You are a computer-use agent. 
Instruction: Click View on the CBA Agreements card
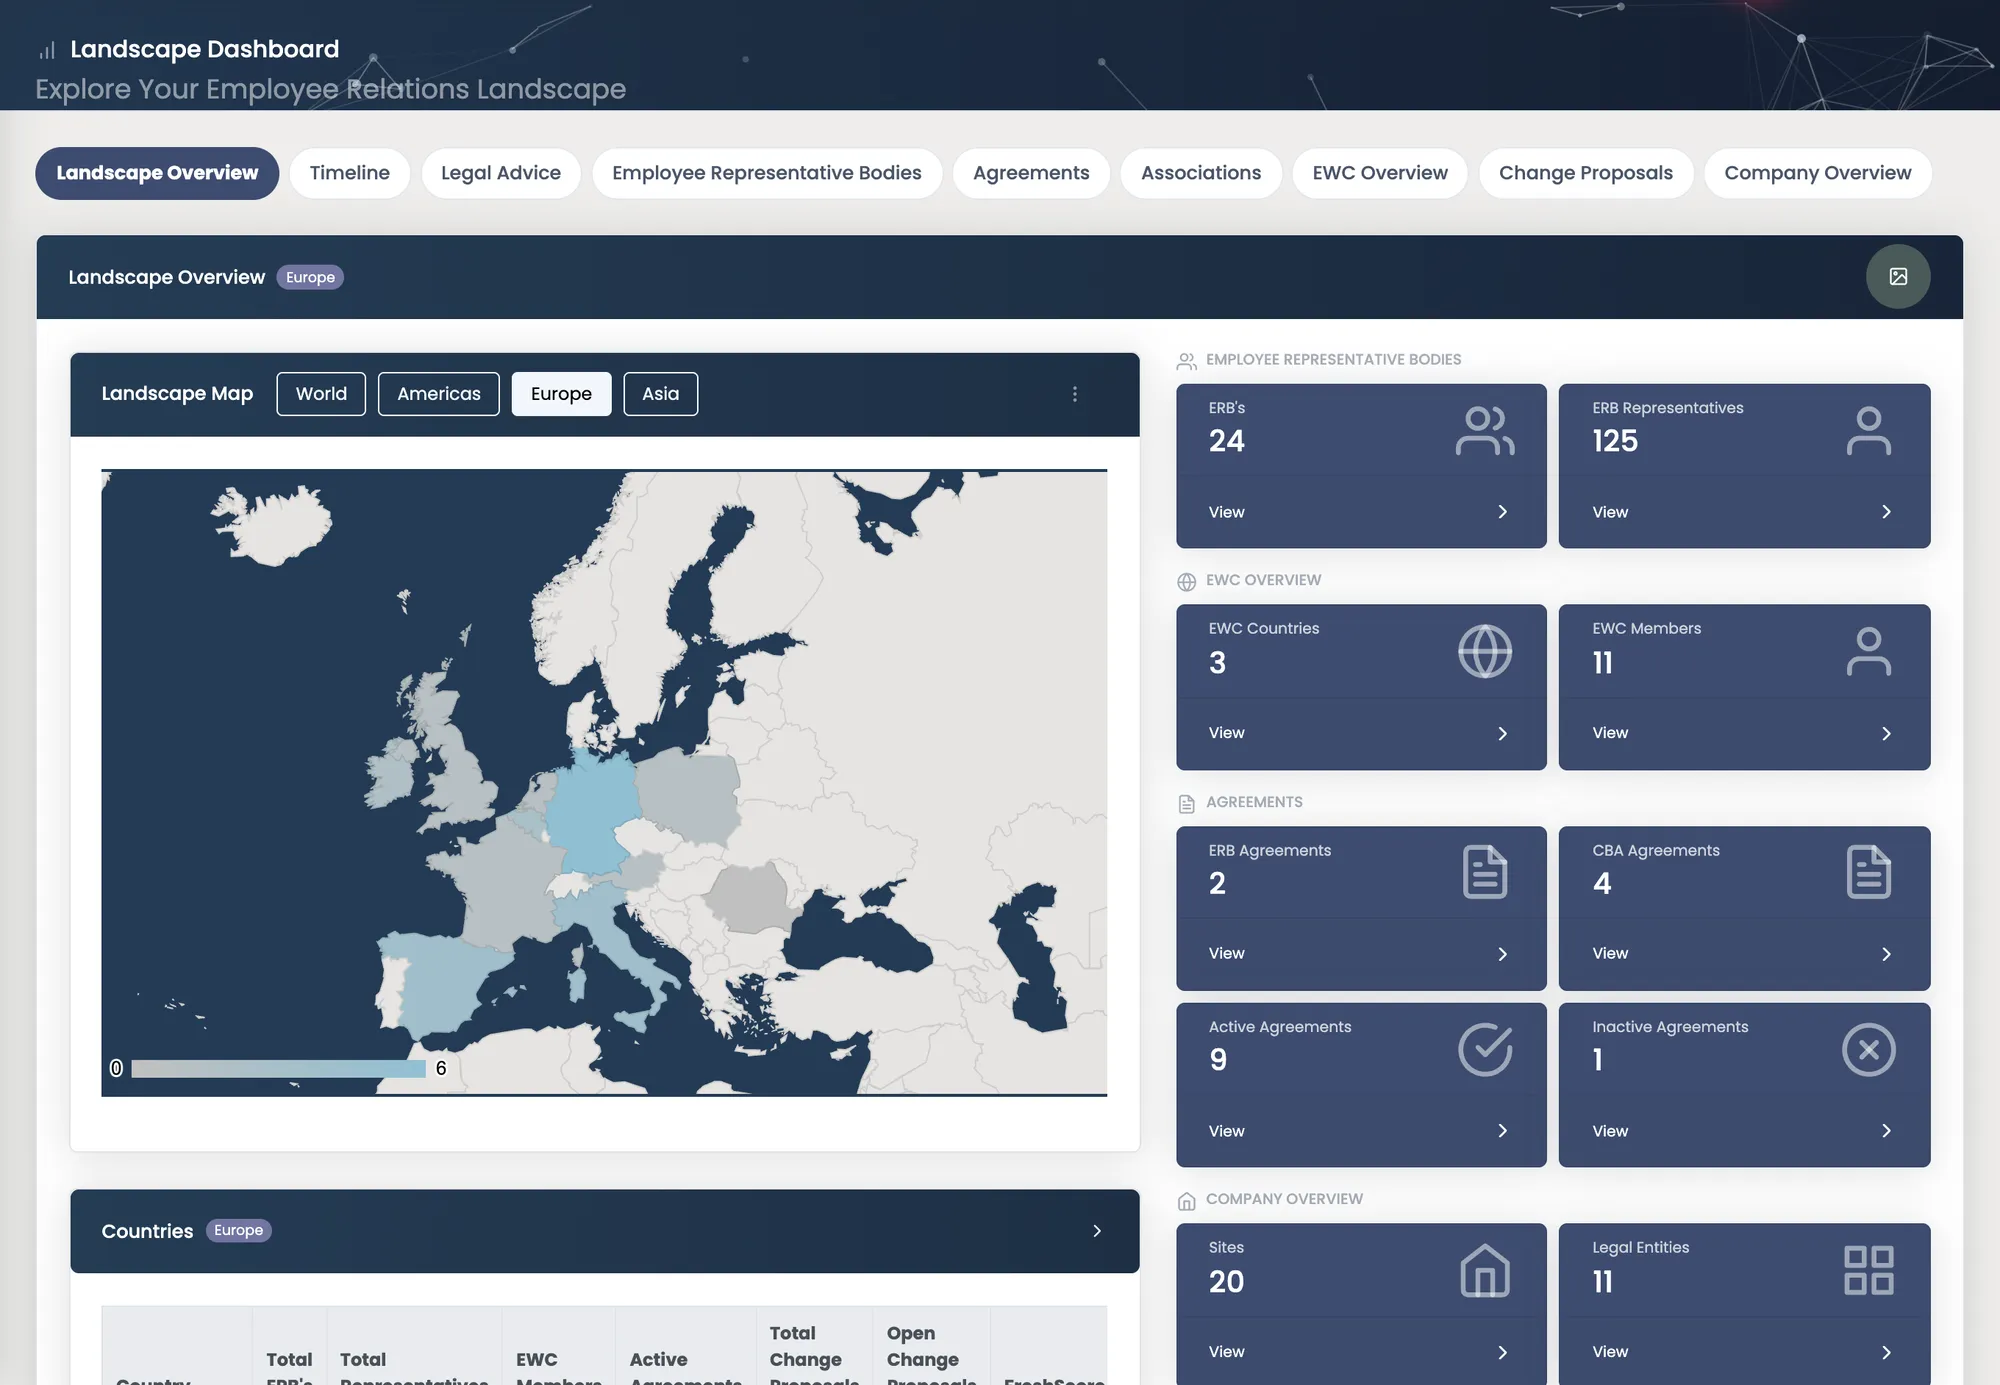pos(1610,954)
